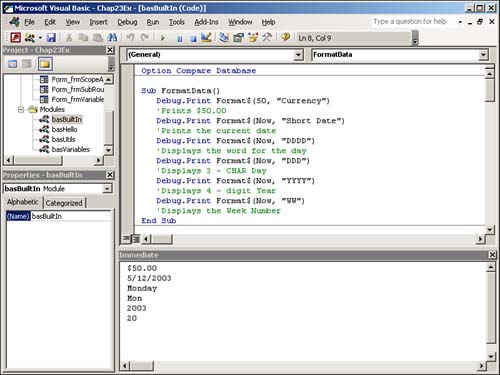
Task: Click the Toolbox hammer-and-wrench icon
Action: (x=267, y=38)
